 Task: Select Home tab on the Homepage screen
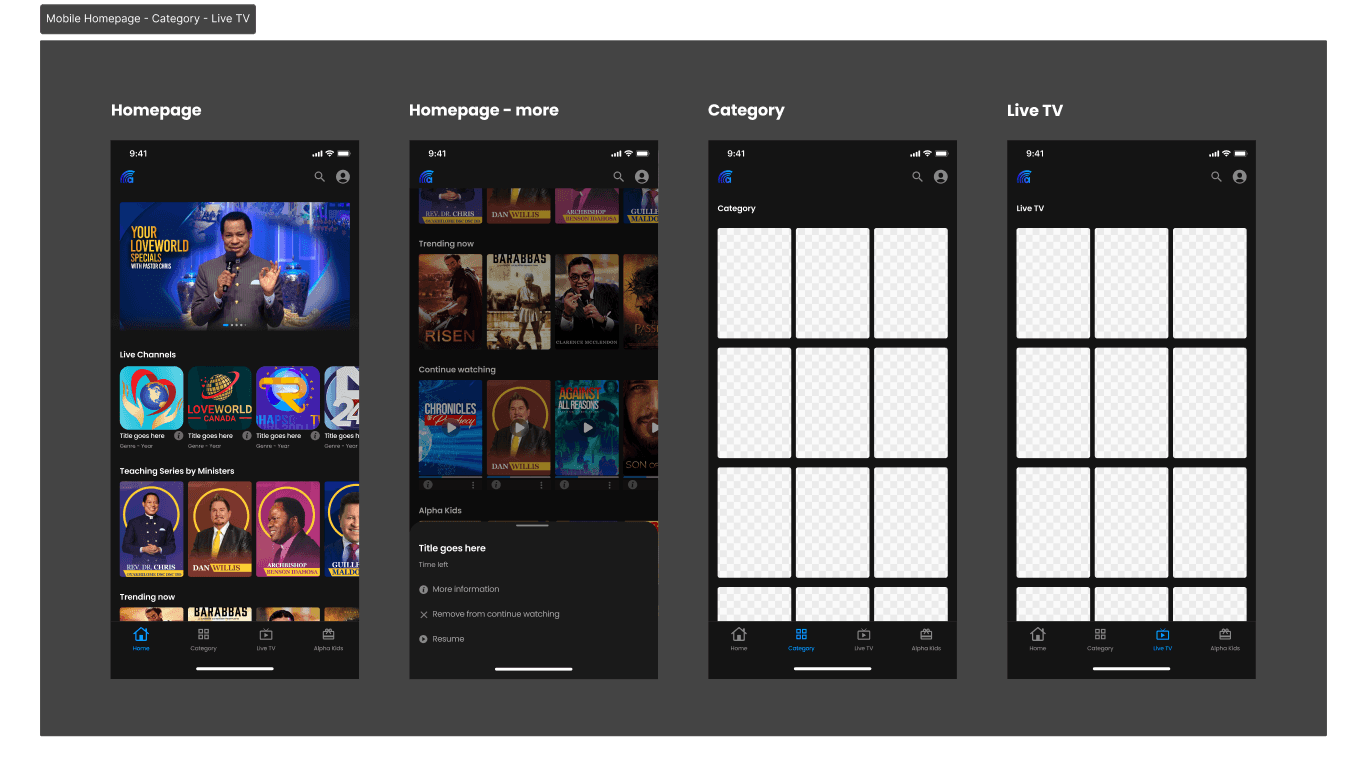[141, 639]
